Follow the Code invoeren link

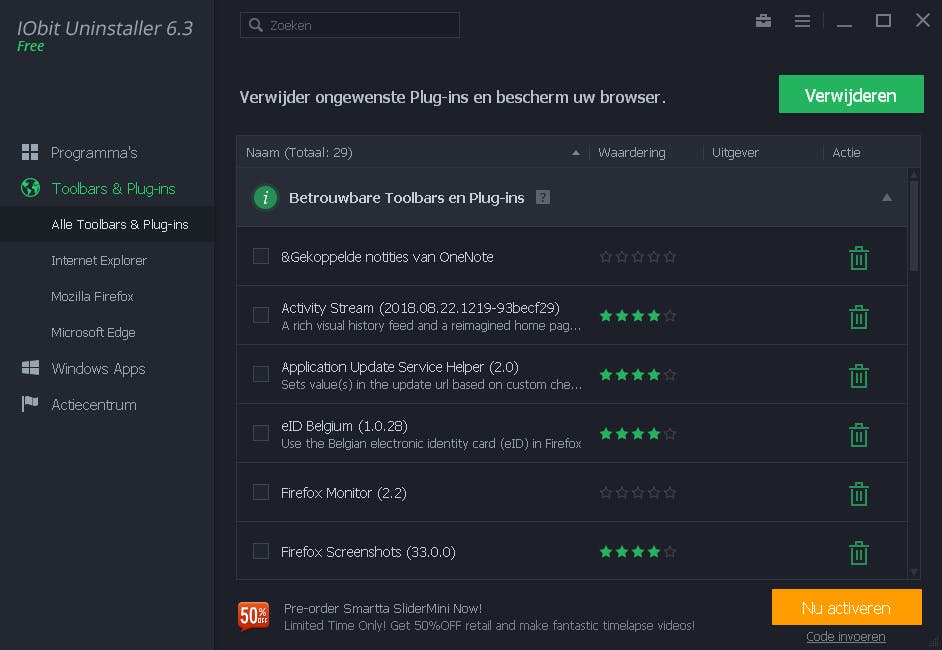(x=845, y=637)
